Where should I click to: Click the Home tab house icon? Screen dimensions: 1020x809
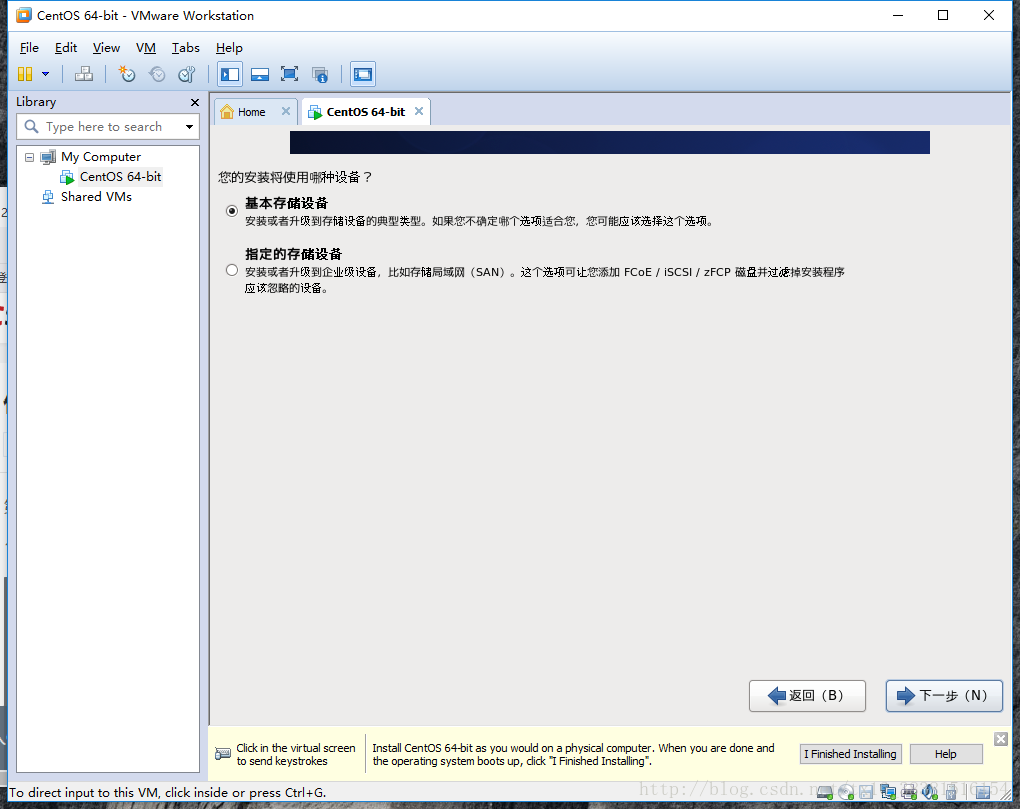[227, 112]
